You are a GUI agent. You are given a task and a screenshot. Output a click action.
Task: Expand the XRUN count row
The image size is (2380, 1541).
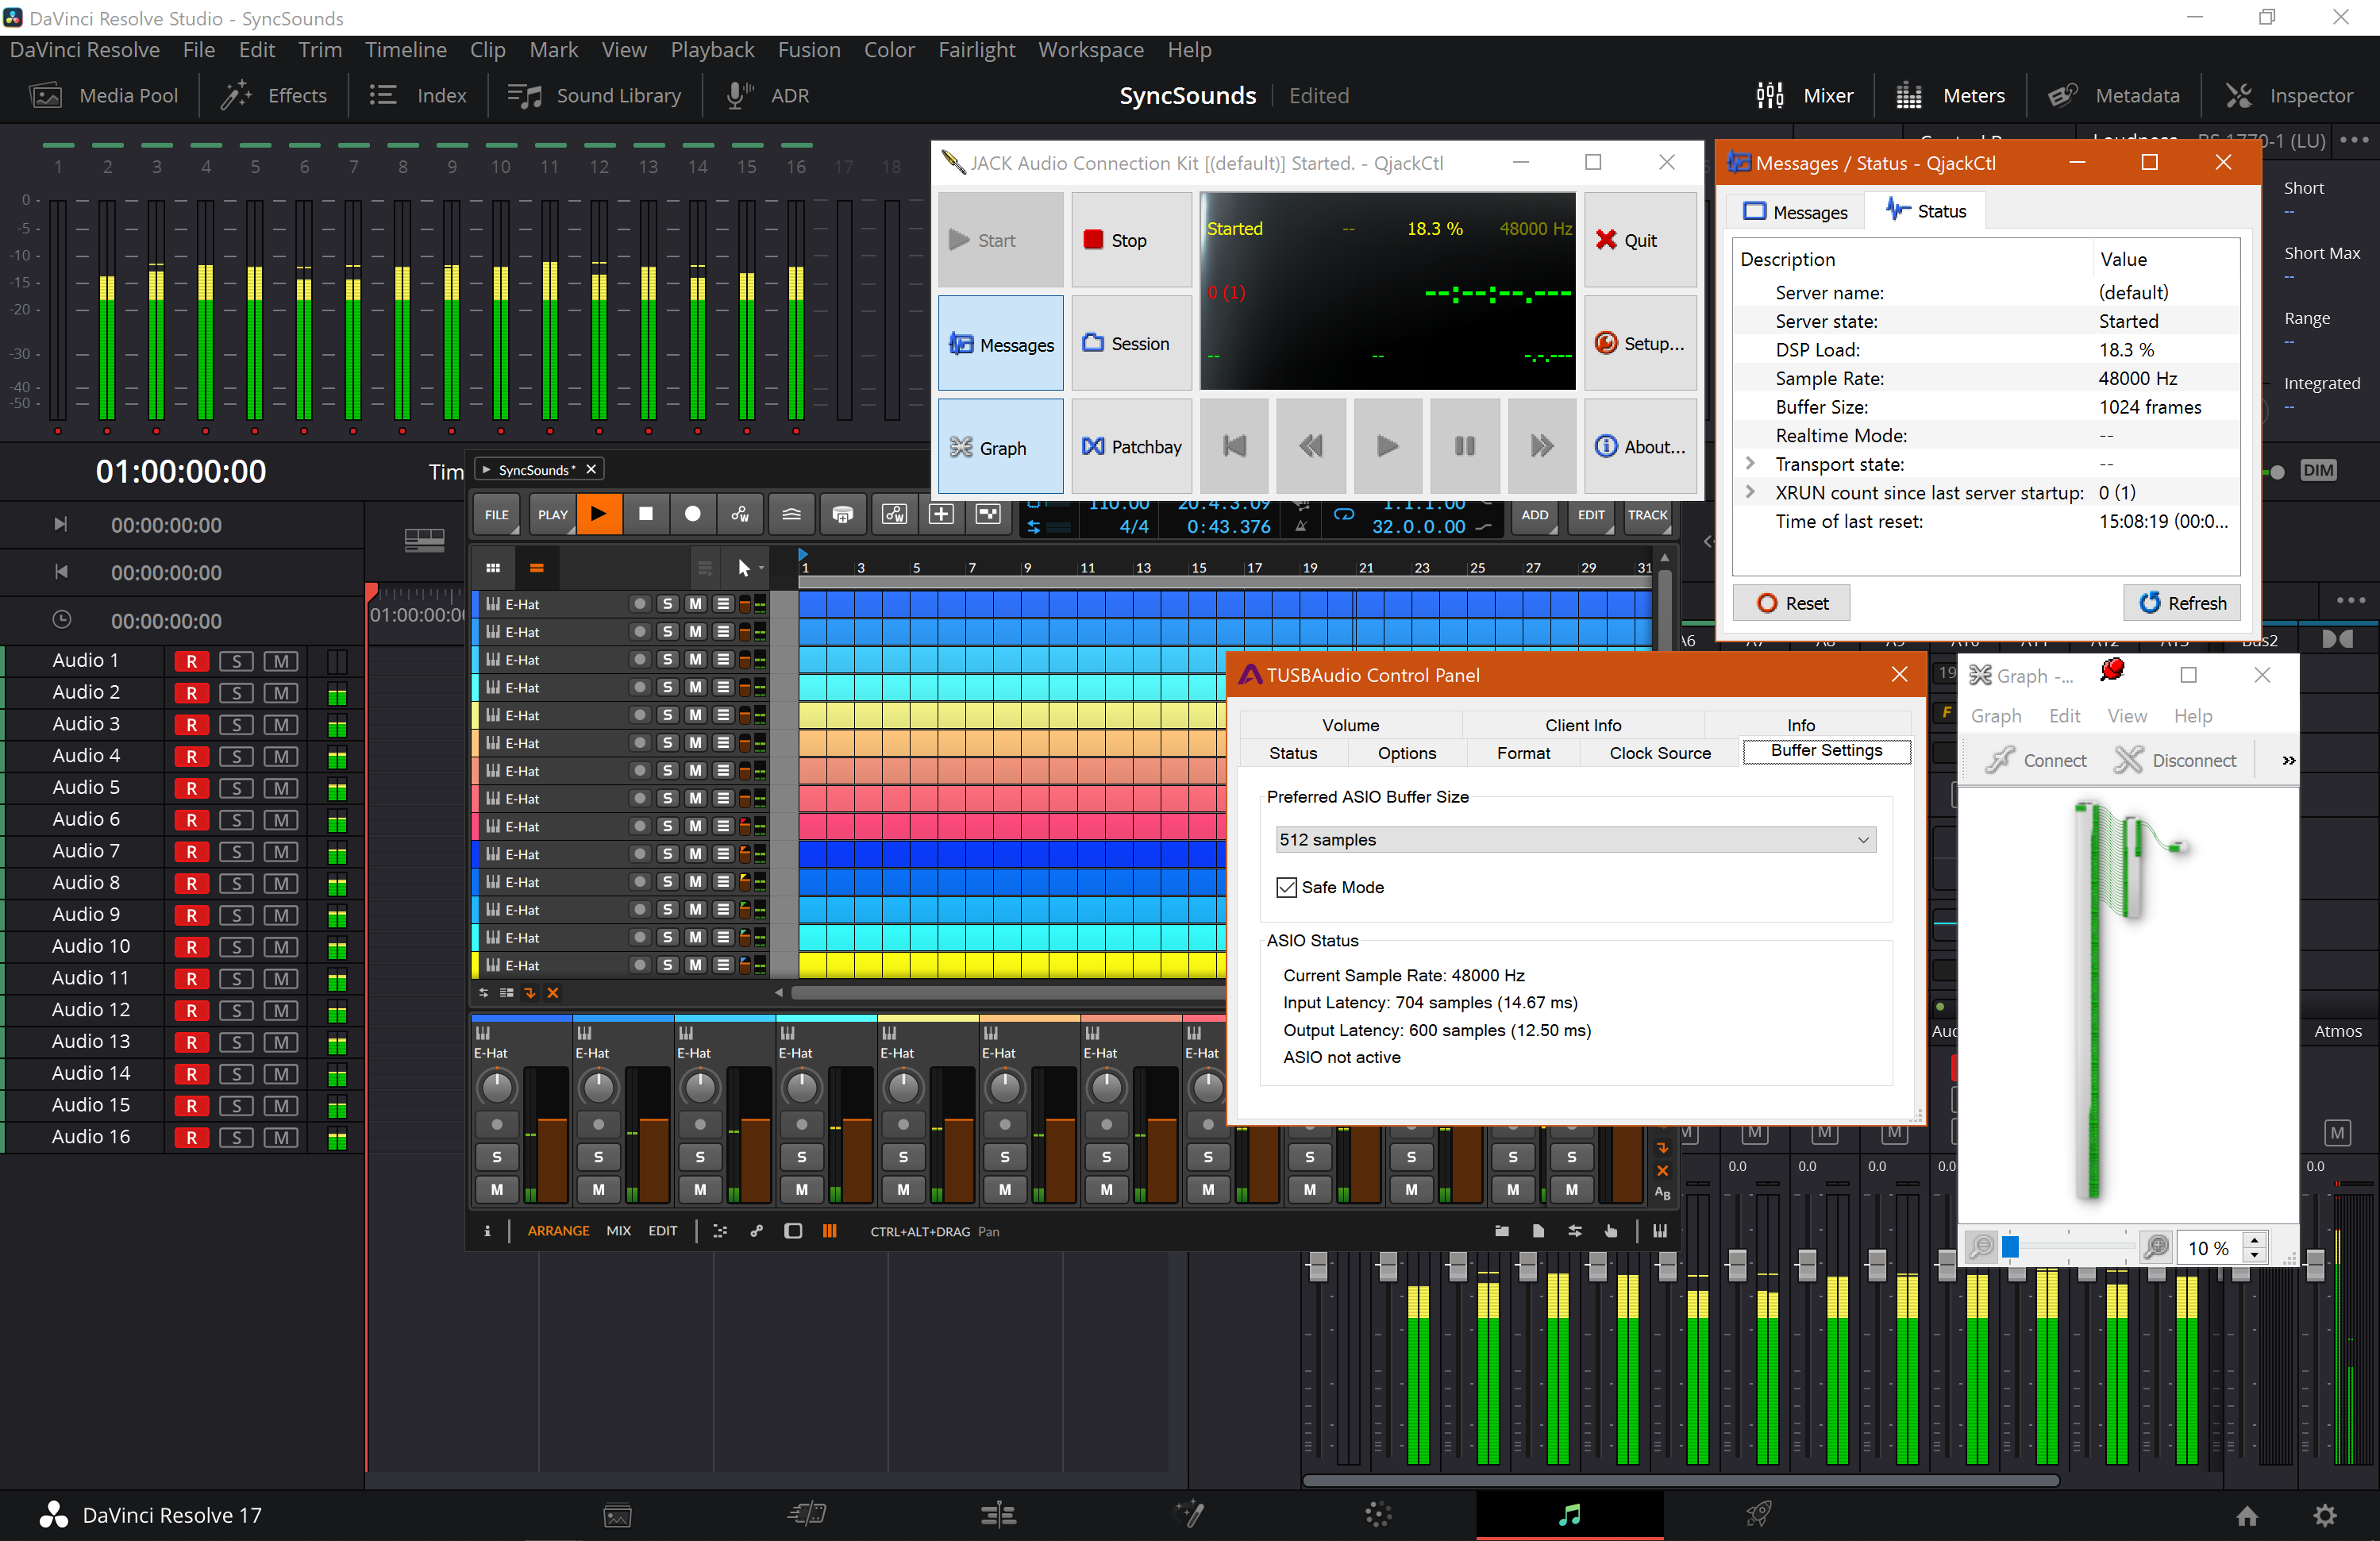1750,492
